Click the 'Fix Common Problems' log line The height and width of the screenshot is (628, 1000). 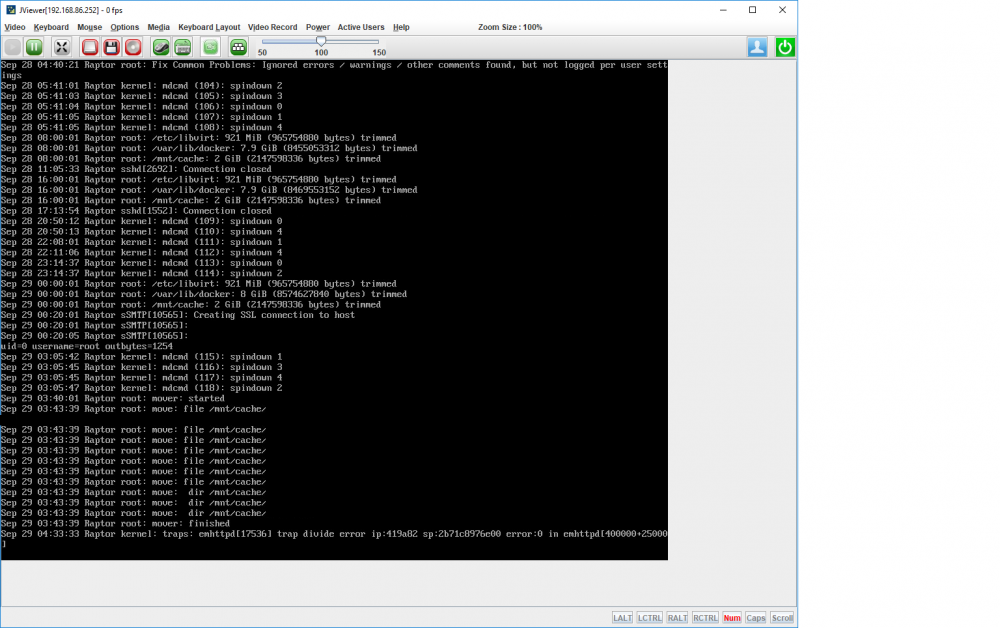(334, 69)
